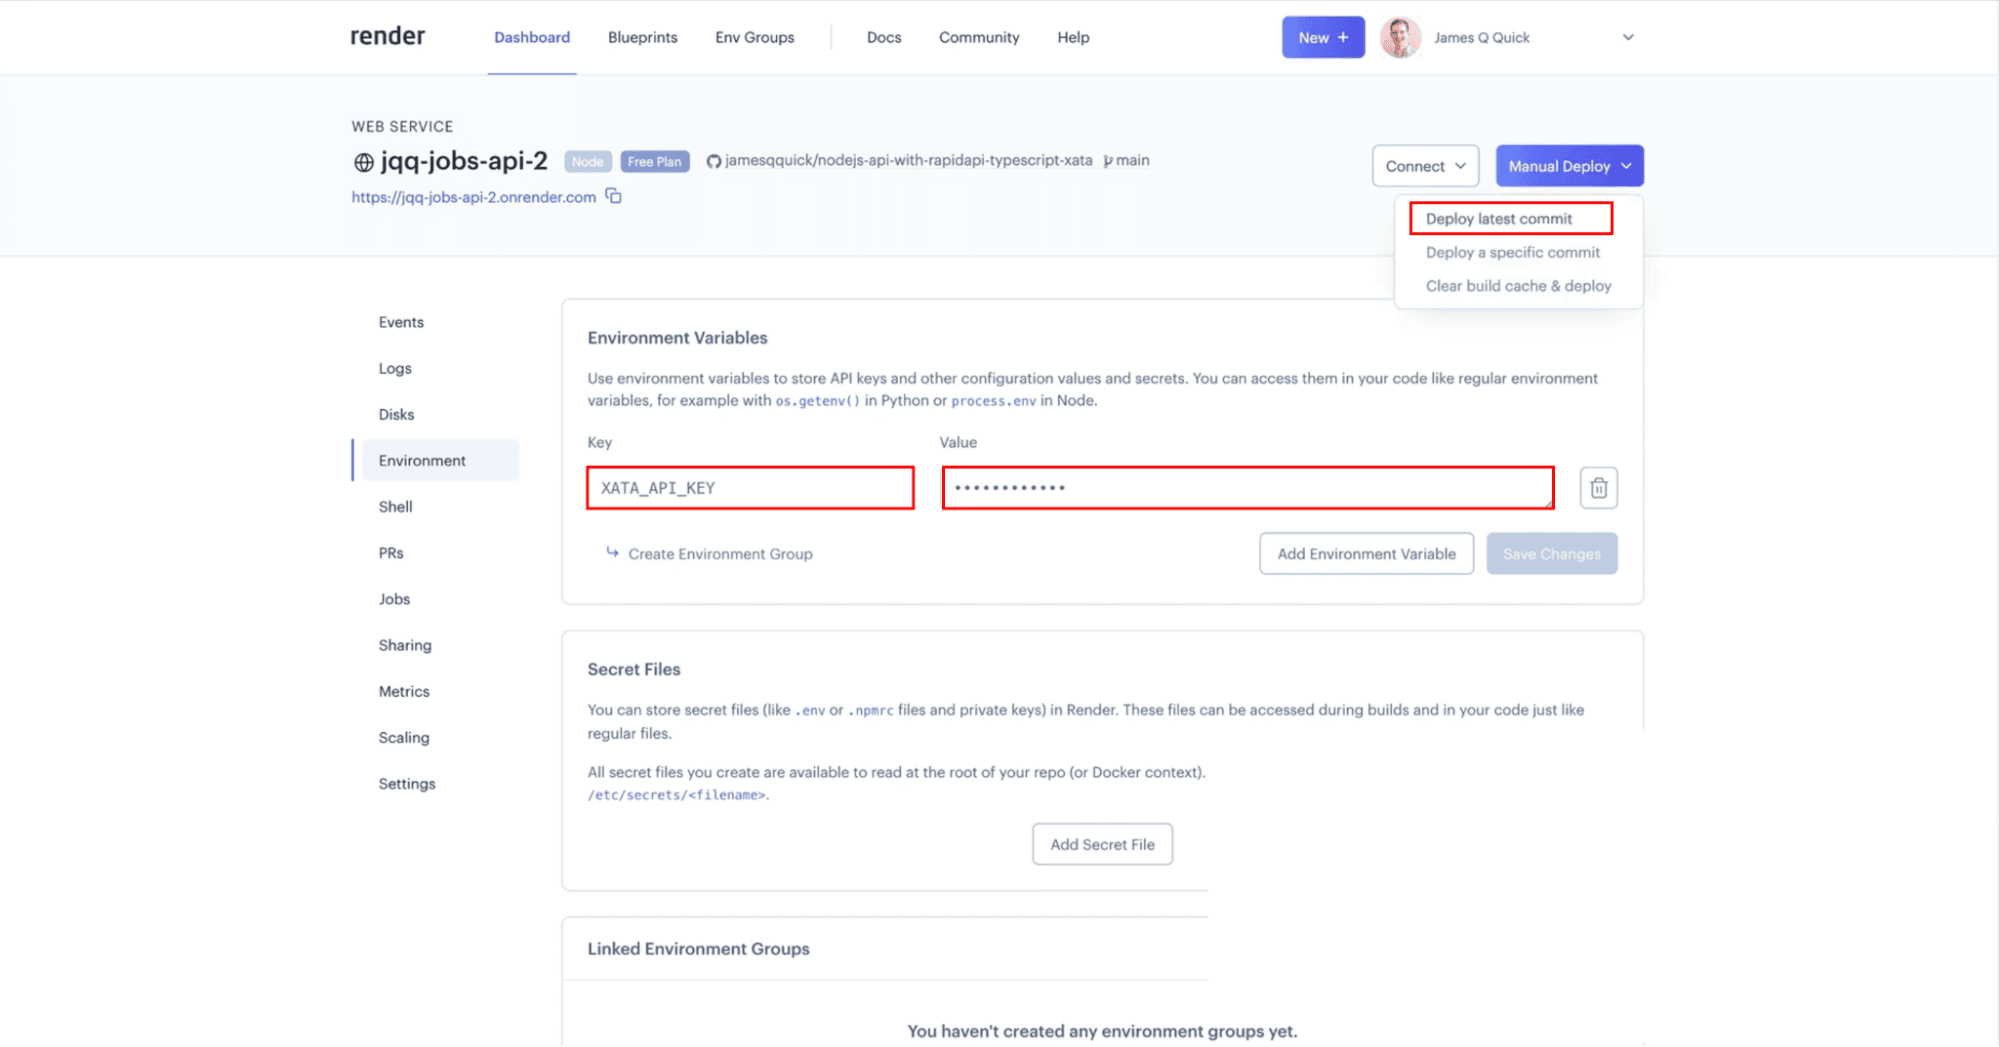Image resolution: width=1999 pixels, height=1047 pixels.
Task: Click the main branch label
Action: click(x=1126, y=160)
